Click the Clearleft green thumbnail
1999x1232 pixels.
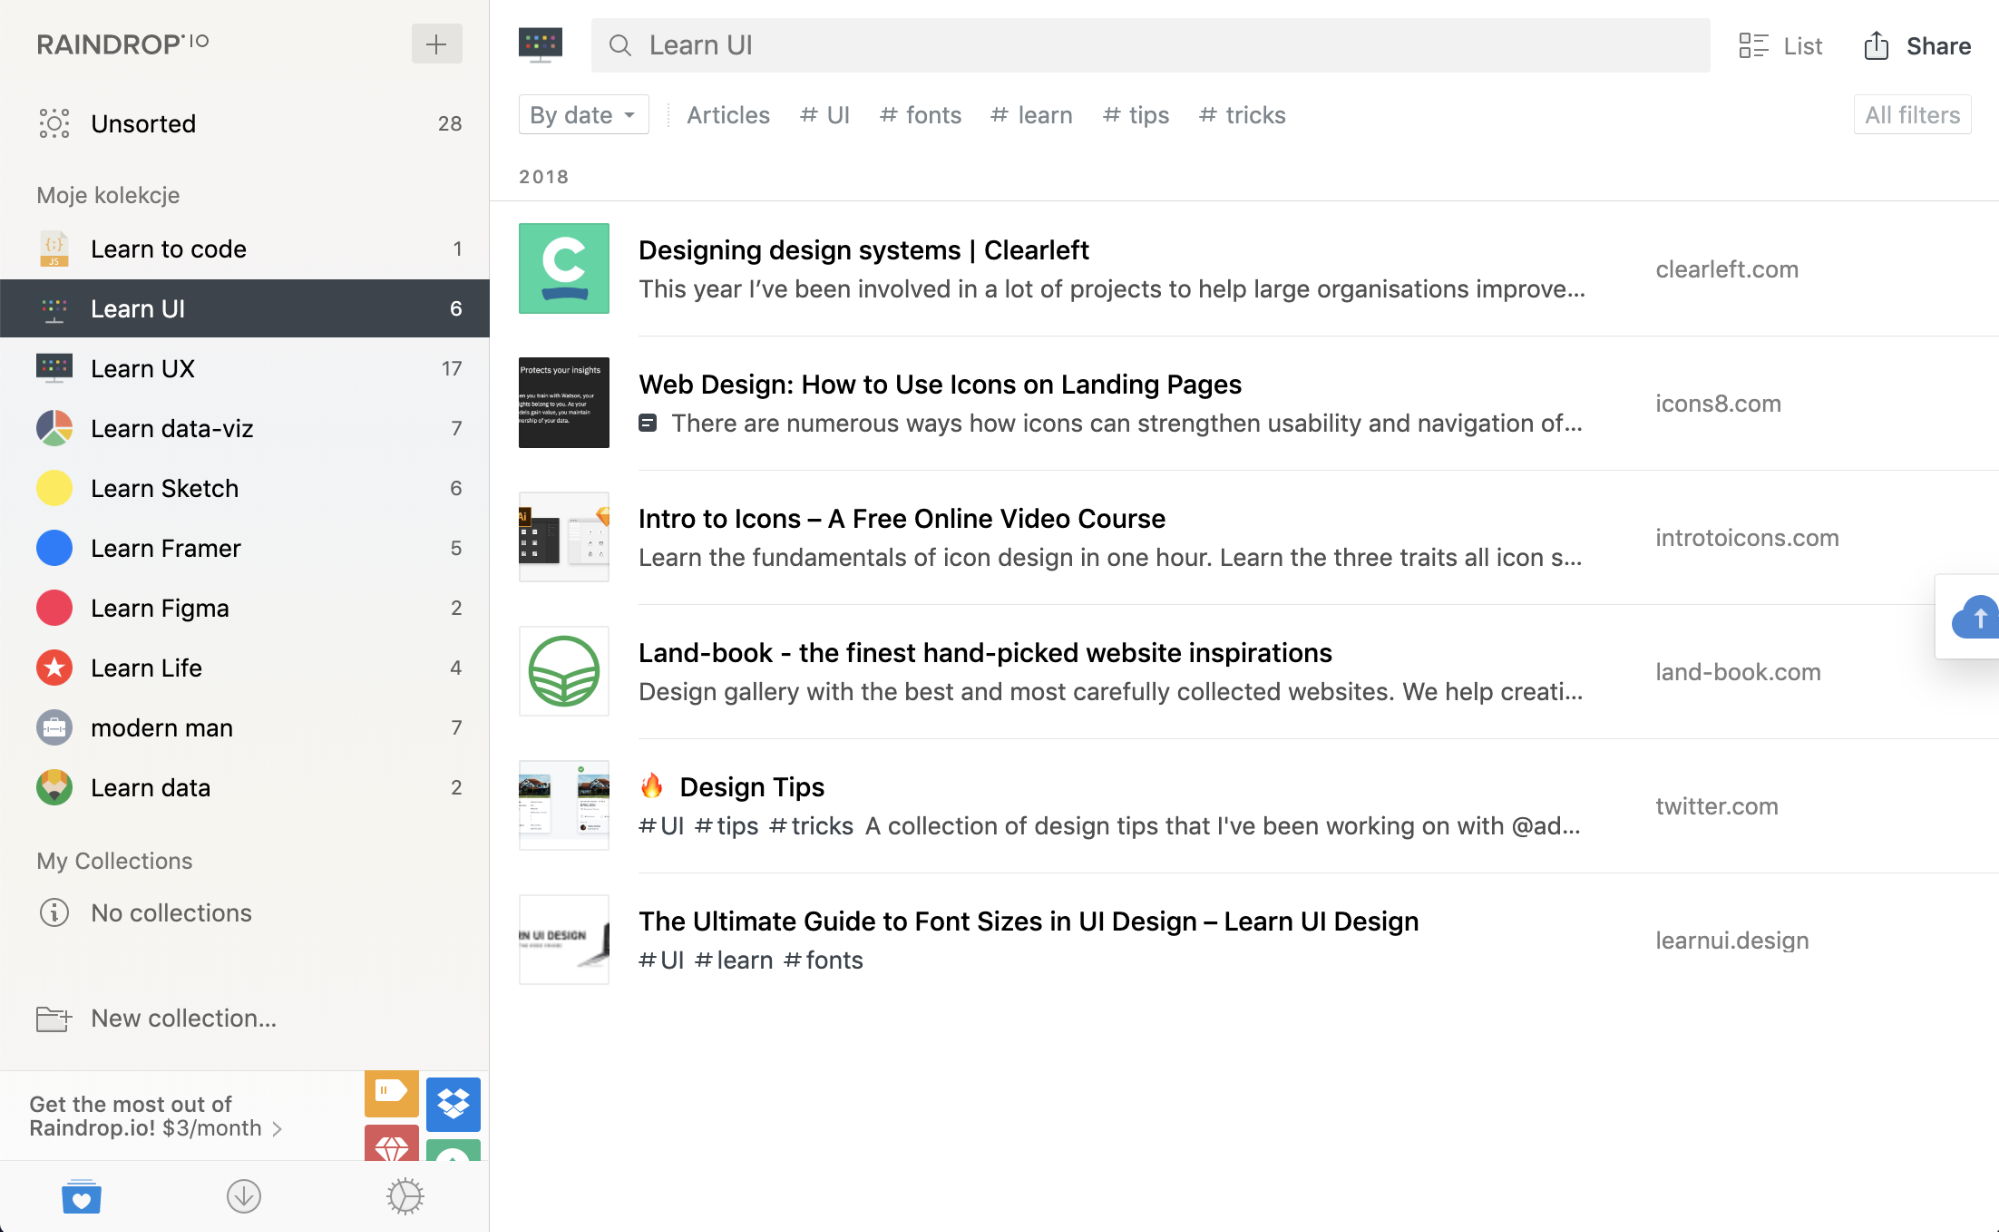(564, 268)
